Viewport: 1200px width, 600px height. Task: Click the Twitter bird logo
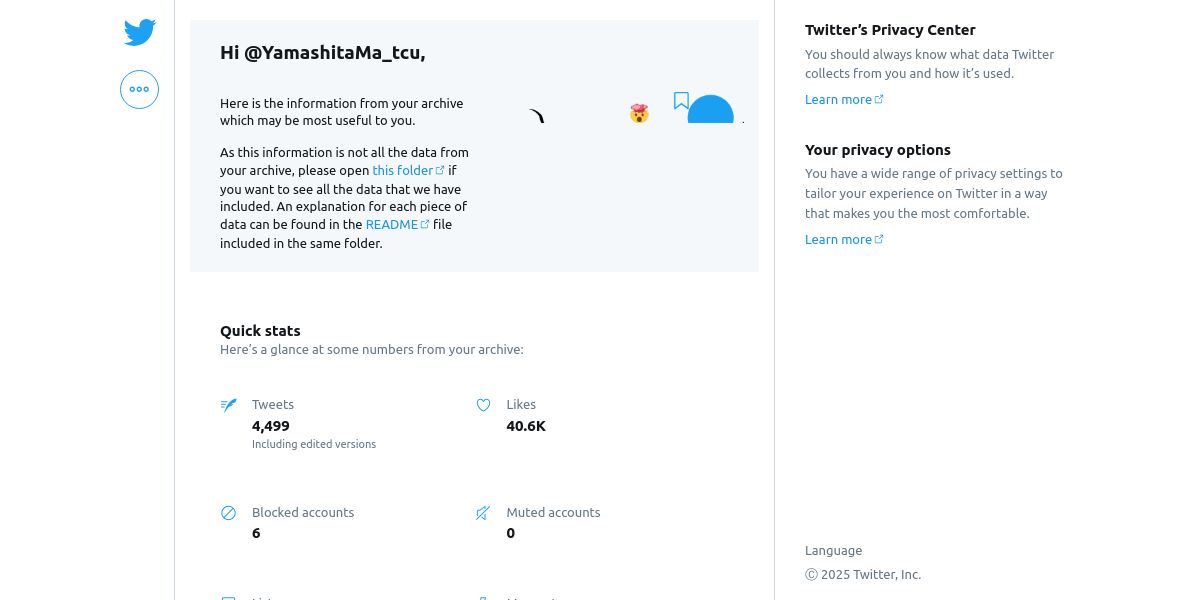pyautogui.click(x=139, y=33)
